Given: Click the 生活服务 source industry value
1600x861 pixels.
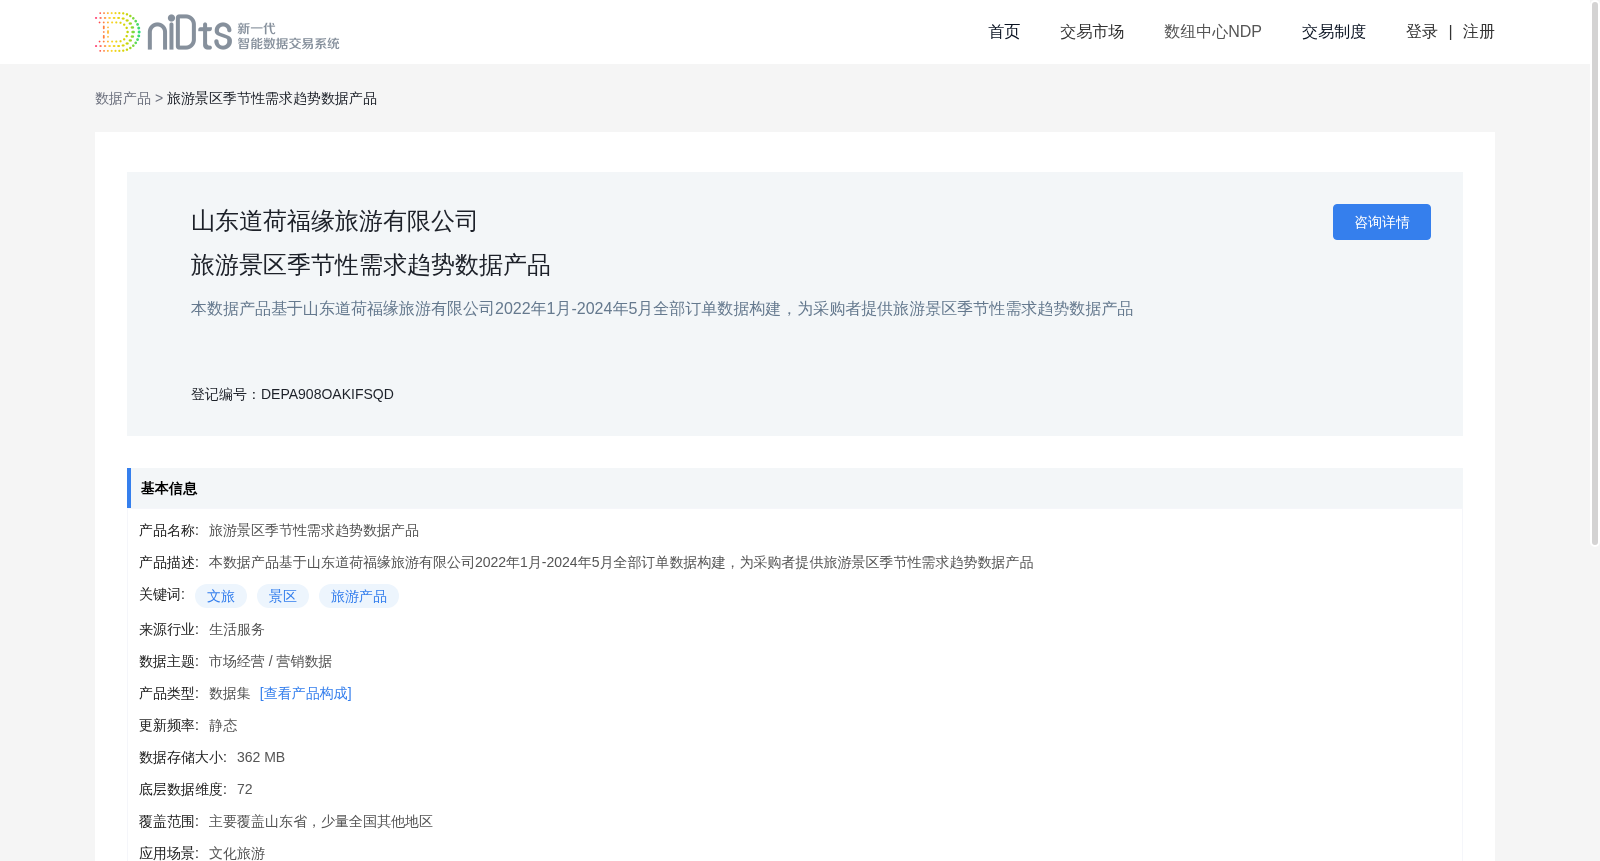Looking at the screenshot, I should click(x=237, y=629).
